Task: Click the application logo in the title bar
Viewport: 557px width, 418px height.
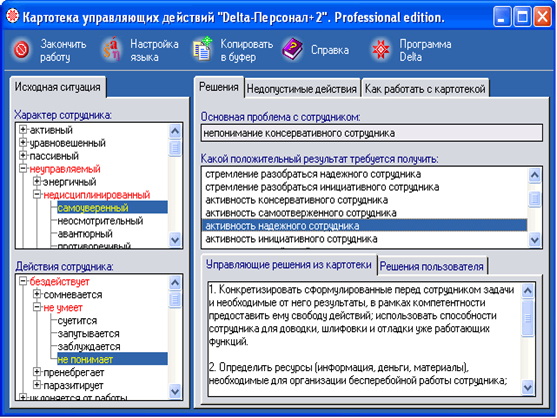Action: click(12, 16)
